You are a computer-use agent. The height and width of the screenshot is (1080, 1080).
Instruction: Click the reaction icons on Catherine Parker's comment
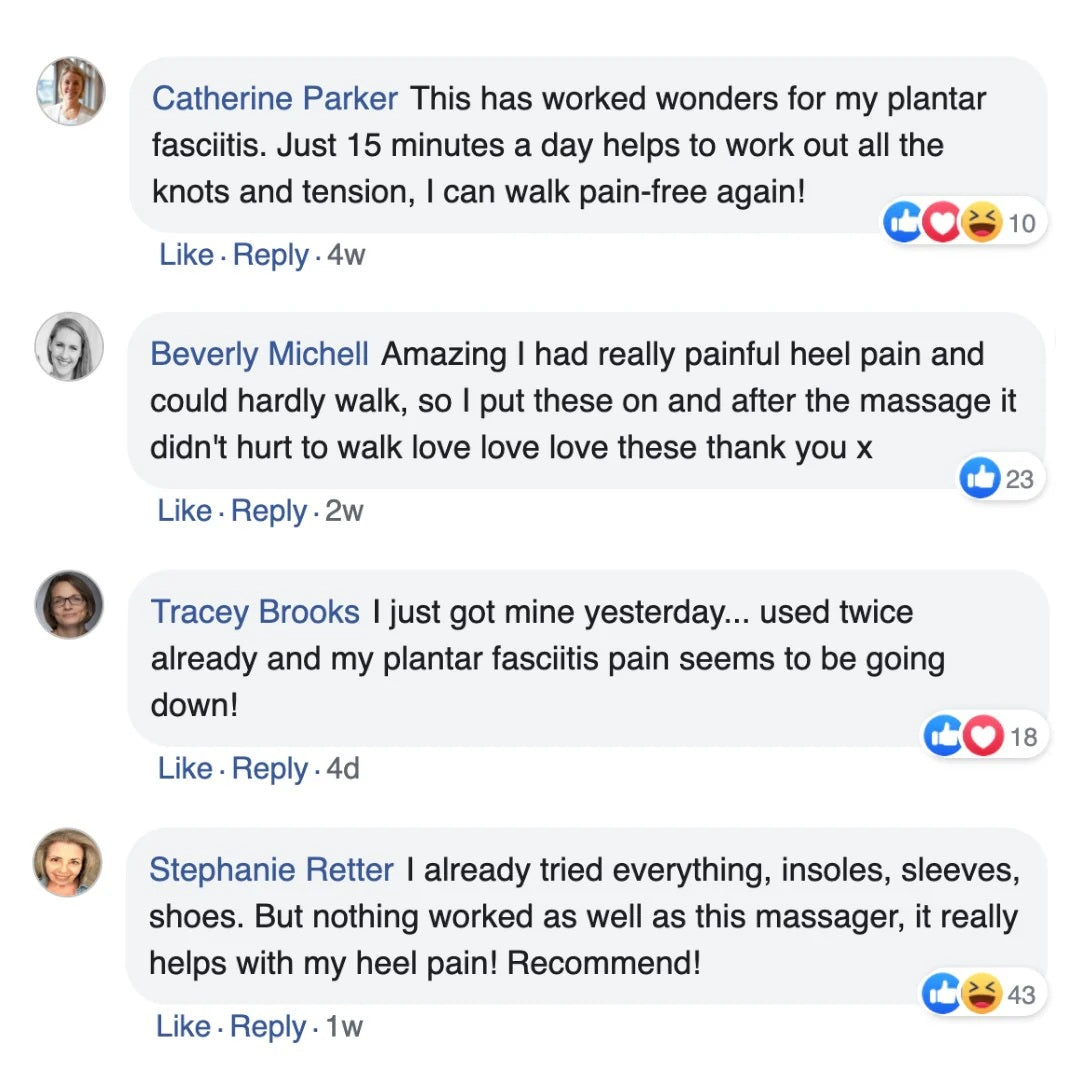(942, 223)
